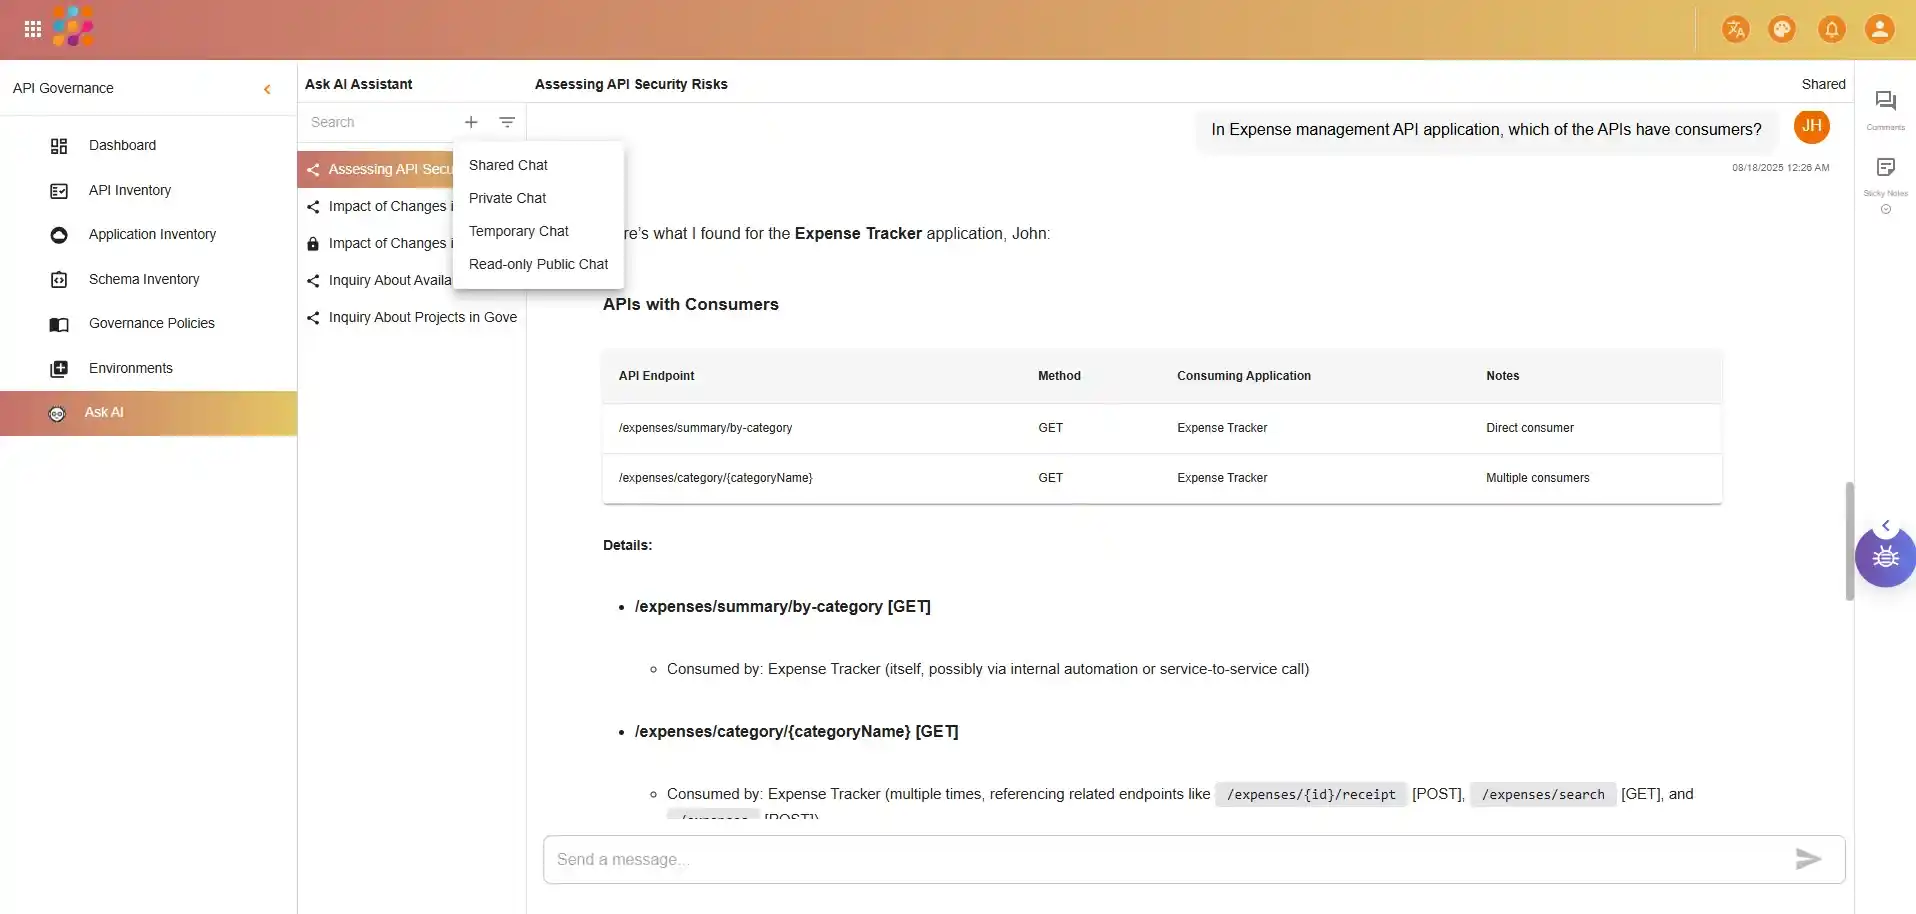Open Governance Policies page
The image size is (1916, 914).
point(151,323)
